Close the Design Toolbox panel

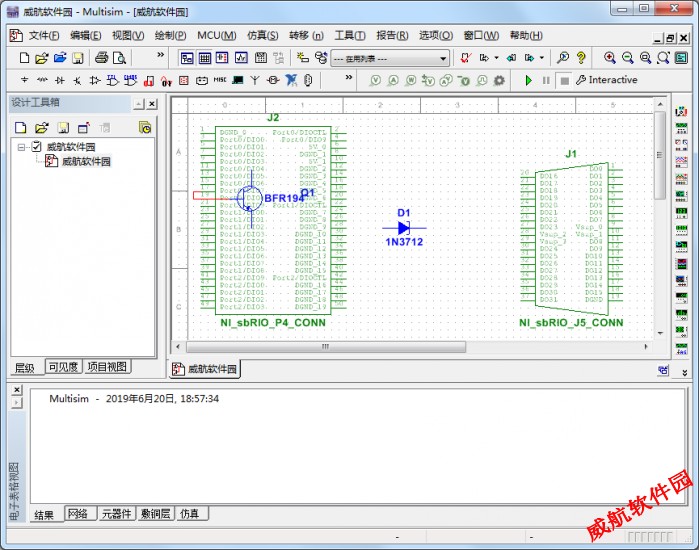(x=152, y=104)
